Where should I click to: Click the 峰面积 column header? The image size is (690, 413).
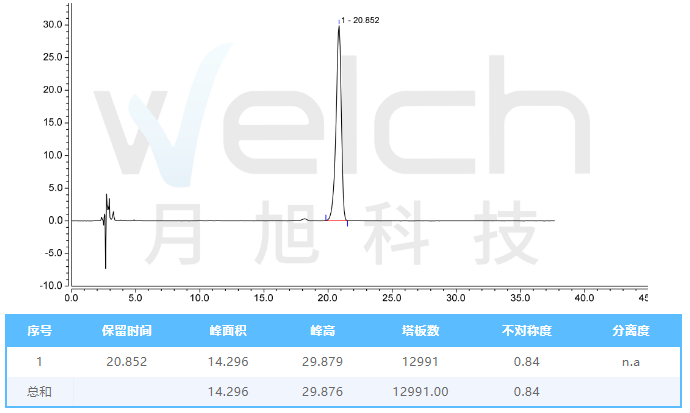(x=228, y=330)
